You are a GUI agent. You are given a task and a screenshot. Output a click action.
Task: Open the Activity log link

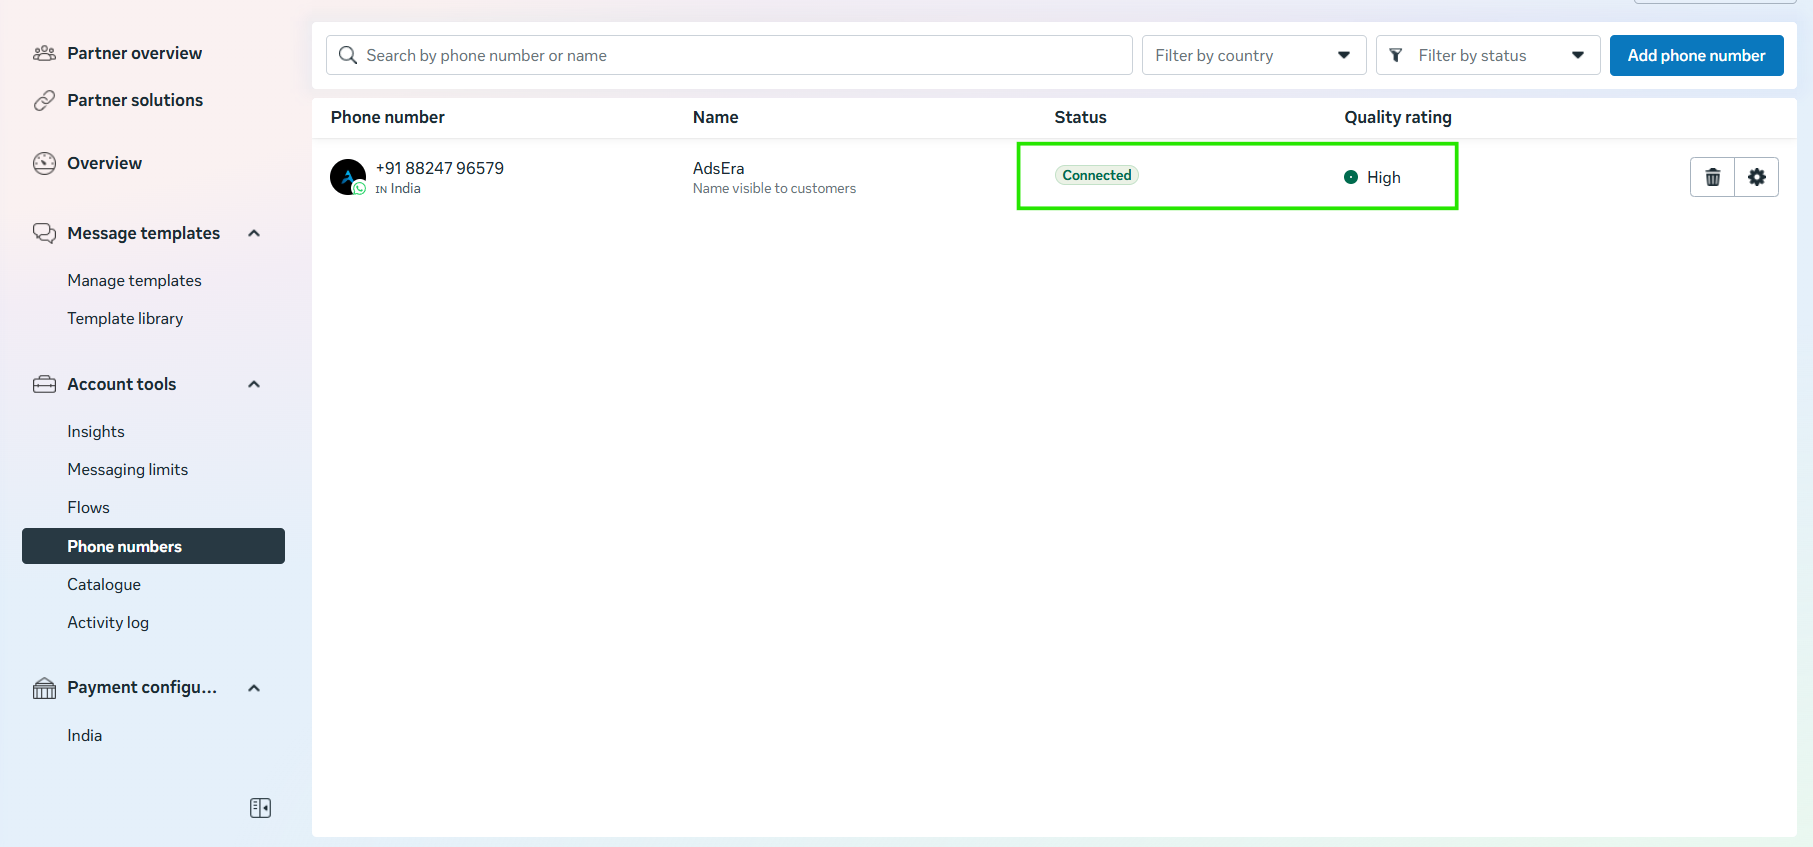point(108,623)
